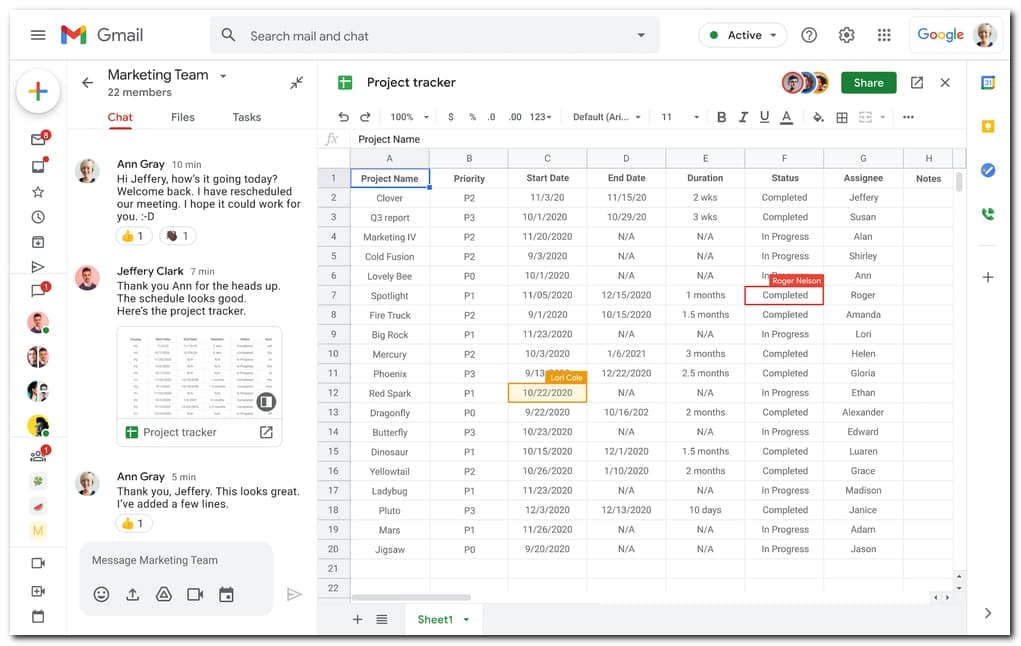Switch to the Tasks tab
The image size is (1021, 646).
[x=247, y=117]
